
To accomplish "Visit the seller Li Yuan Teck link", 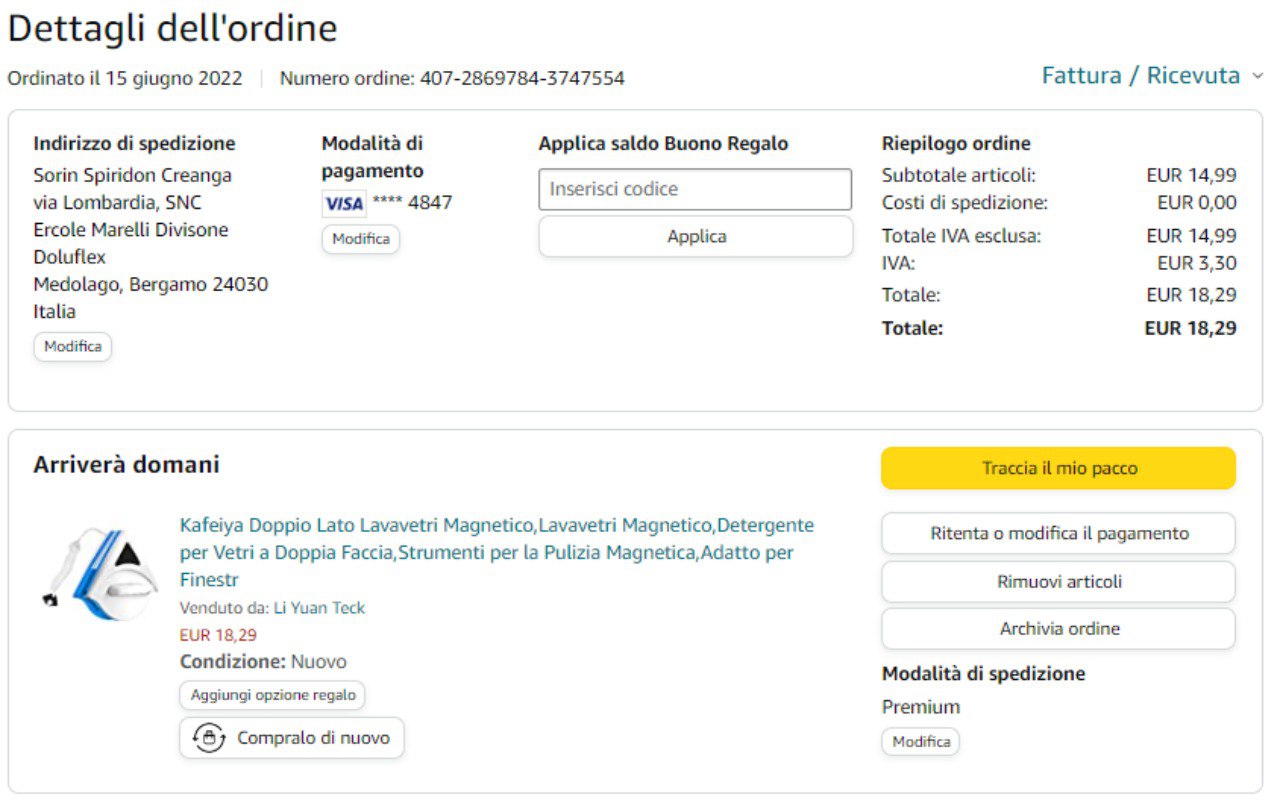I will coord(319,608).
